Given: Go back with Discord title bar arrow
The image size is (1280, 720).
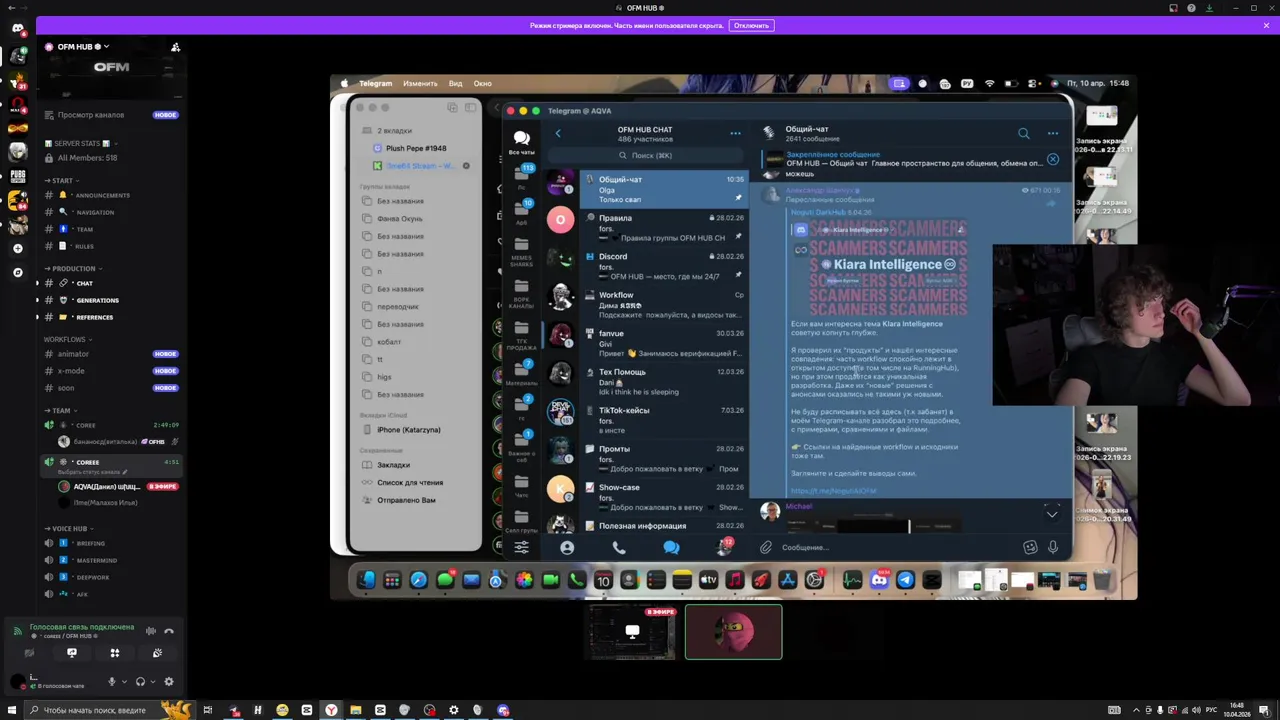Looking at the screenshot, I should 11,8.
